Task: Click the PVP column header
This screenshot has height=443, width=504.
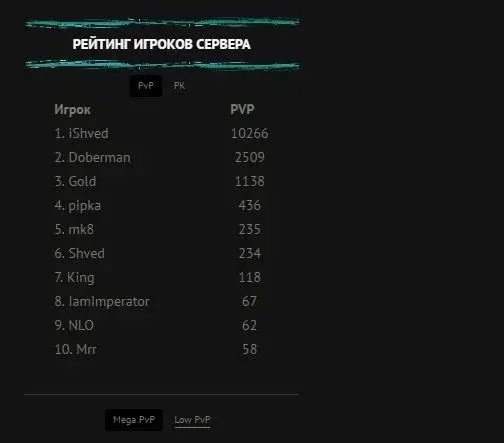Action: click(242, 109)
